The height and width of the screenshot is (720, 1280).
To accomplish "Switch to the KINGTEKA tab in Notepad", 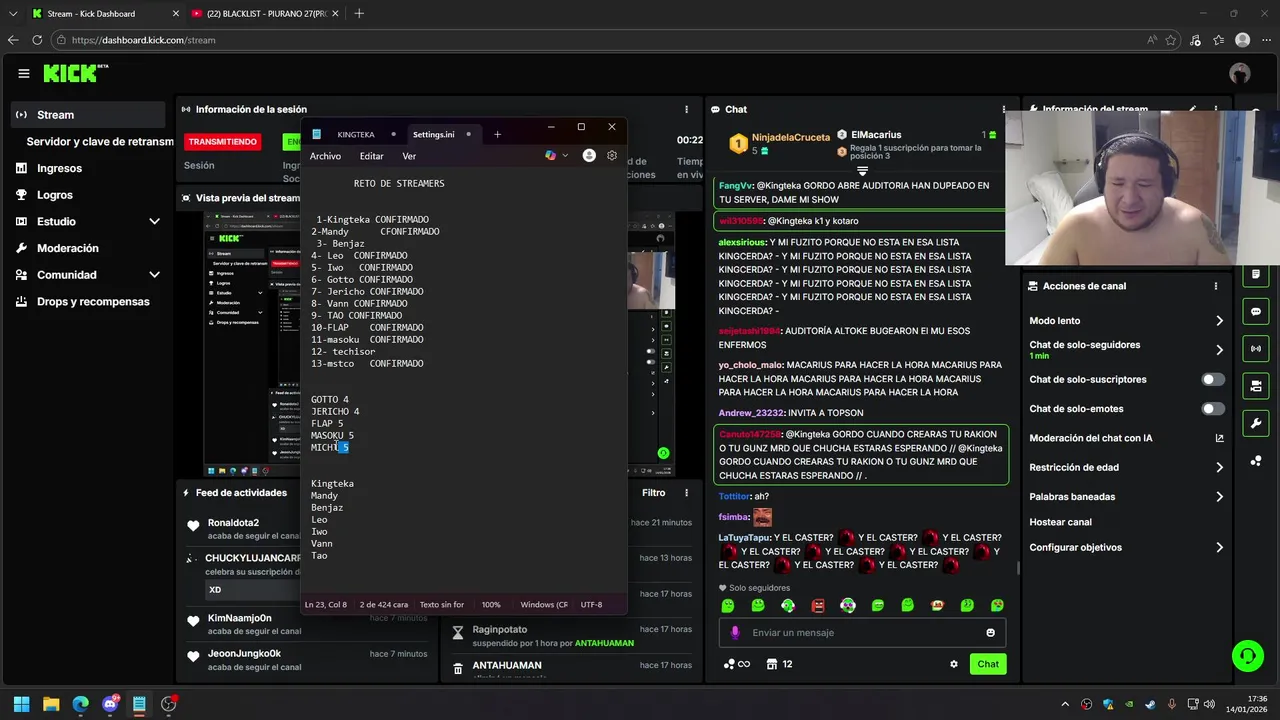I will (355, 134).
